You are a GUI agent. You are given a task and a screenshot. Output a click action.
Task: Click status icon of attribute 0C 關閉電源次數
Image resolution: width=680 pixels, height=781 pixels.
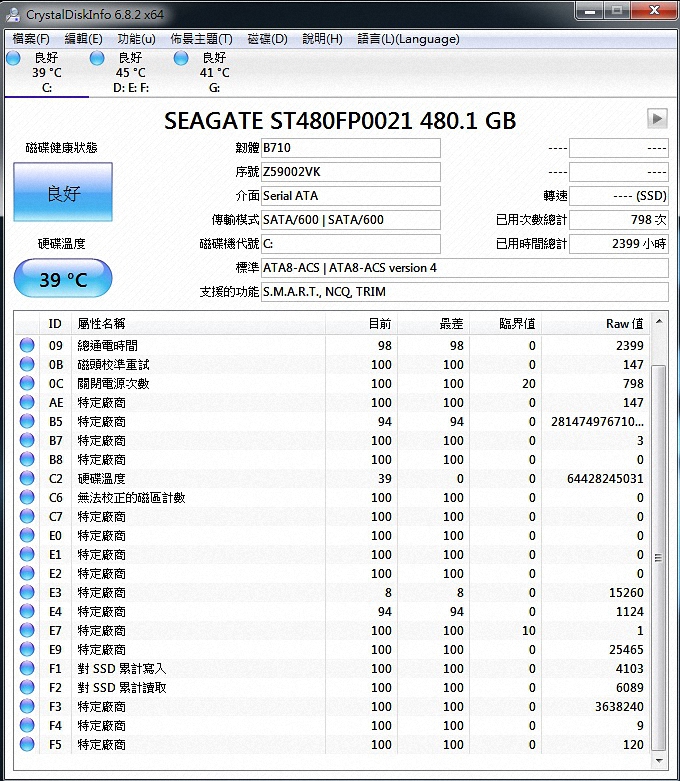27,383
